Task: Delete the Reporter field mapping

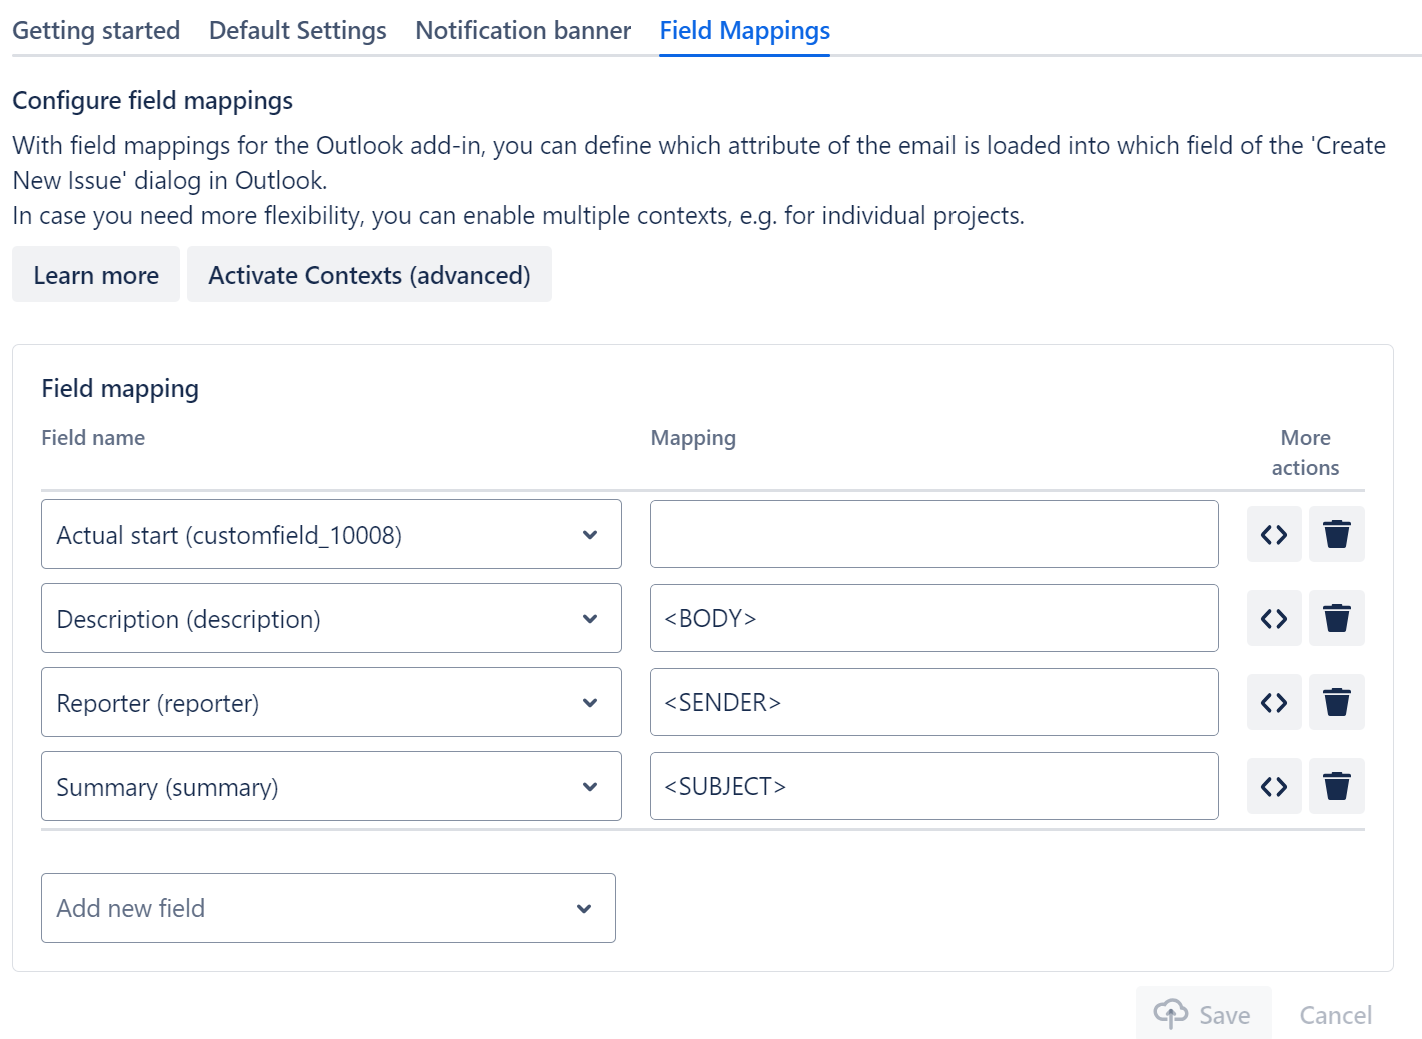Action: [x=1336, y=703]
